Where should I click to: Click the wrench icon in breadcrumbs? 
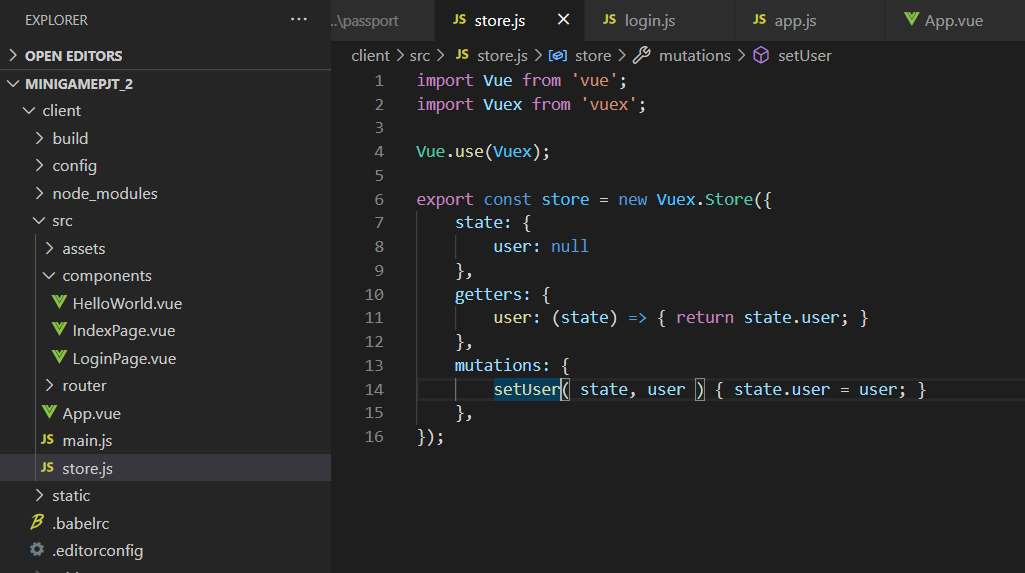pyautogui.click(x=641, y=55)
